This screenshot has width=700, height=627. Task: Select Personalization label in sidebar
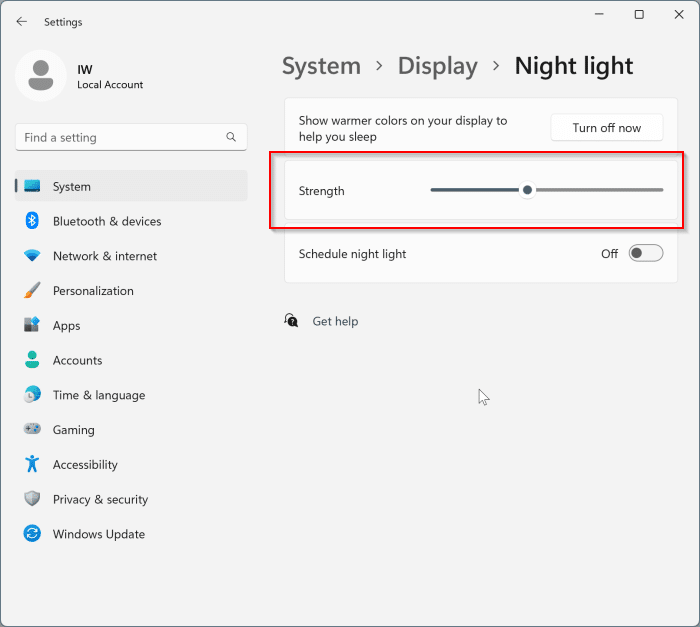coord(93,291)
